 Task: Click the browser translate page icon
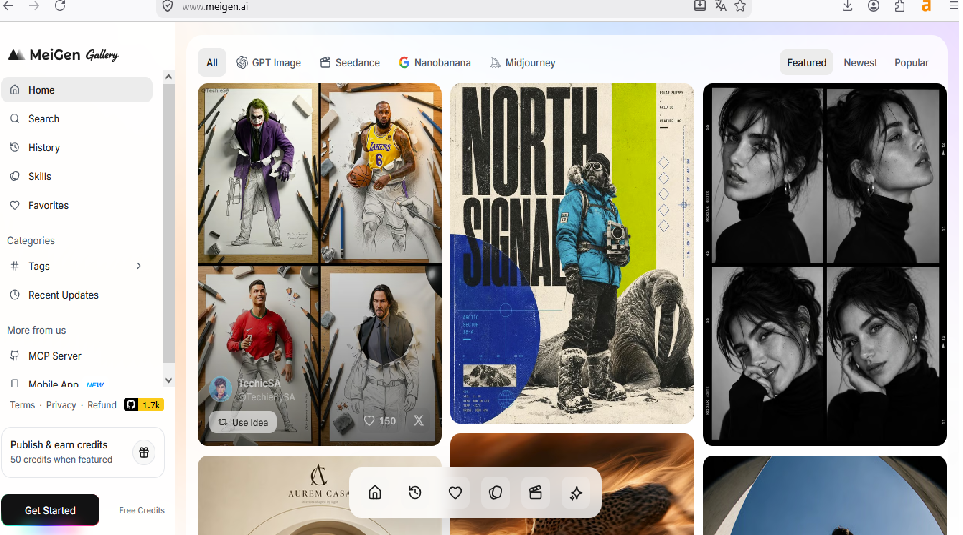point(720,6)
